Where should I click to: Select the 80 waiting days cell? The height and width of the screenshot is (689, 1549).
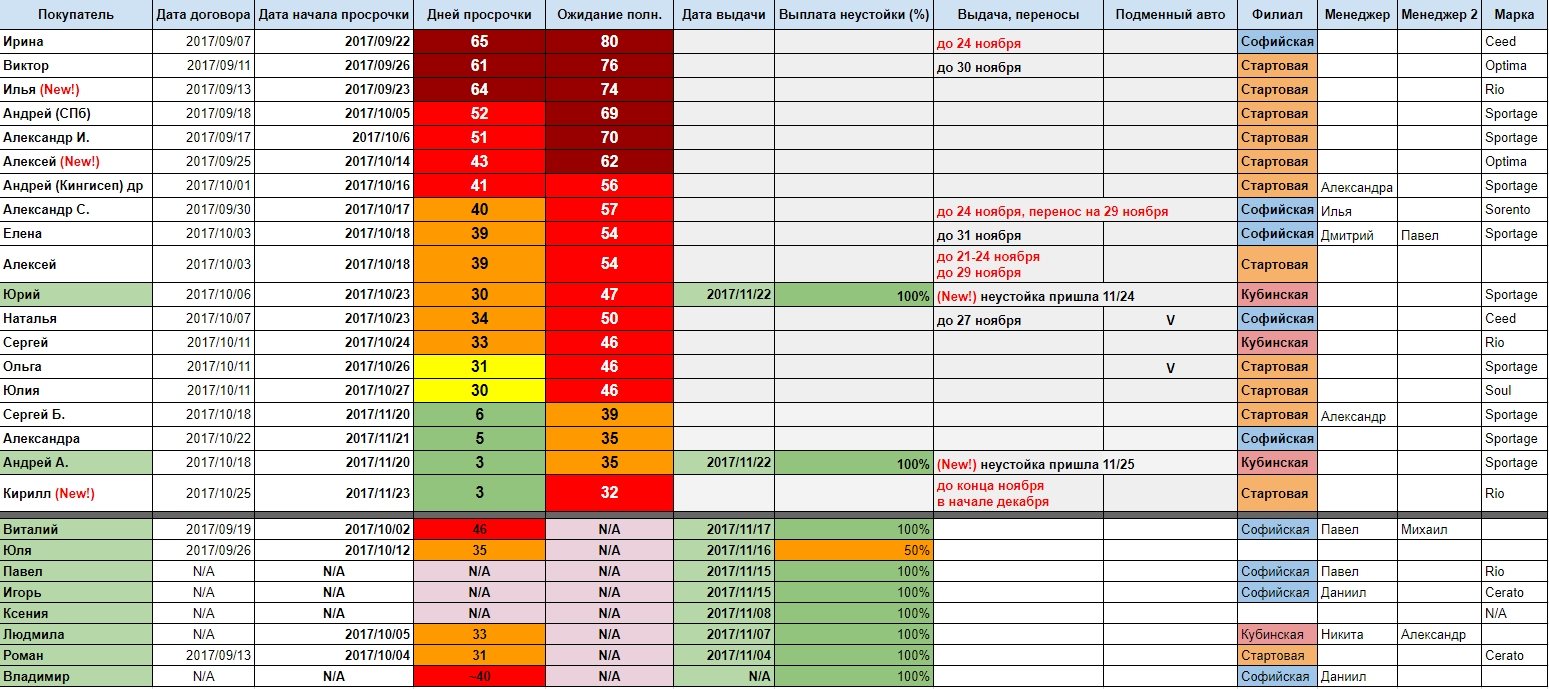pyautogui.click(x=610, y=42)
